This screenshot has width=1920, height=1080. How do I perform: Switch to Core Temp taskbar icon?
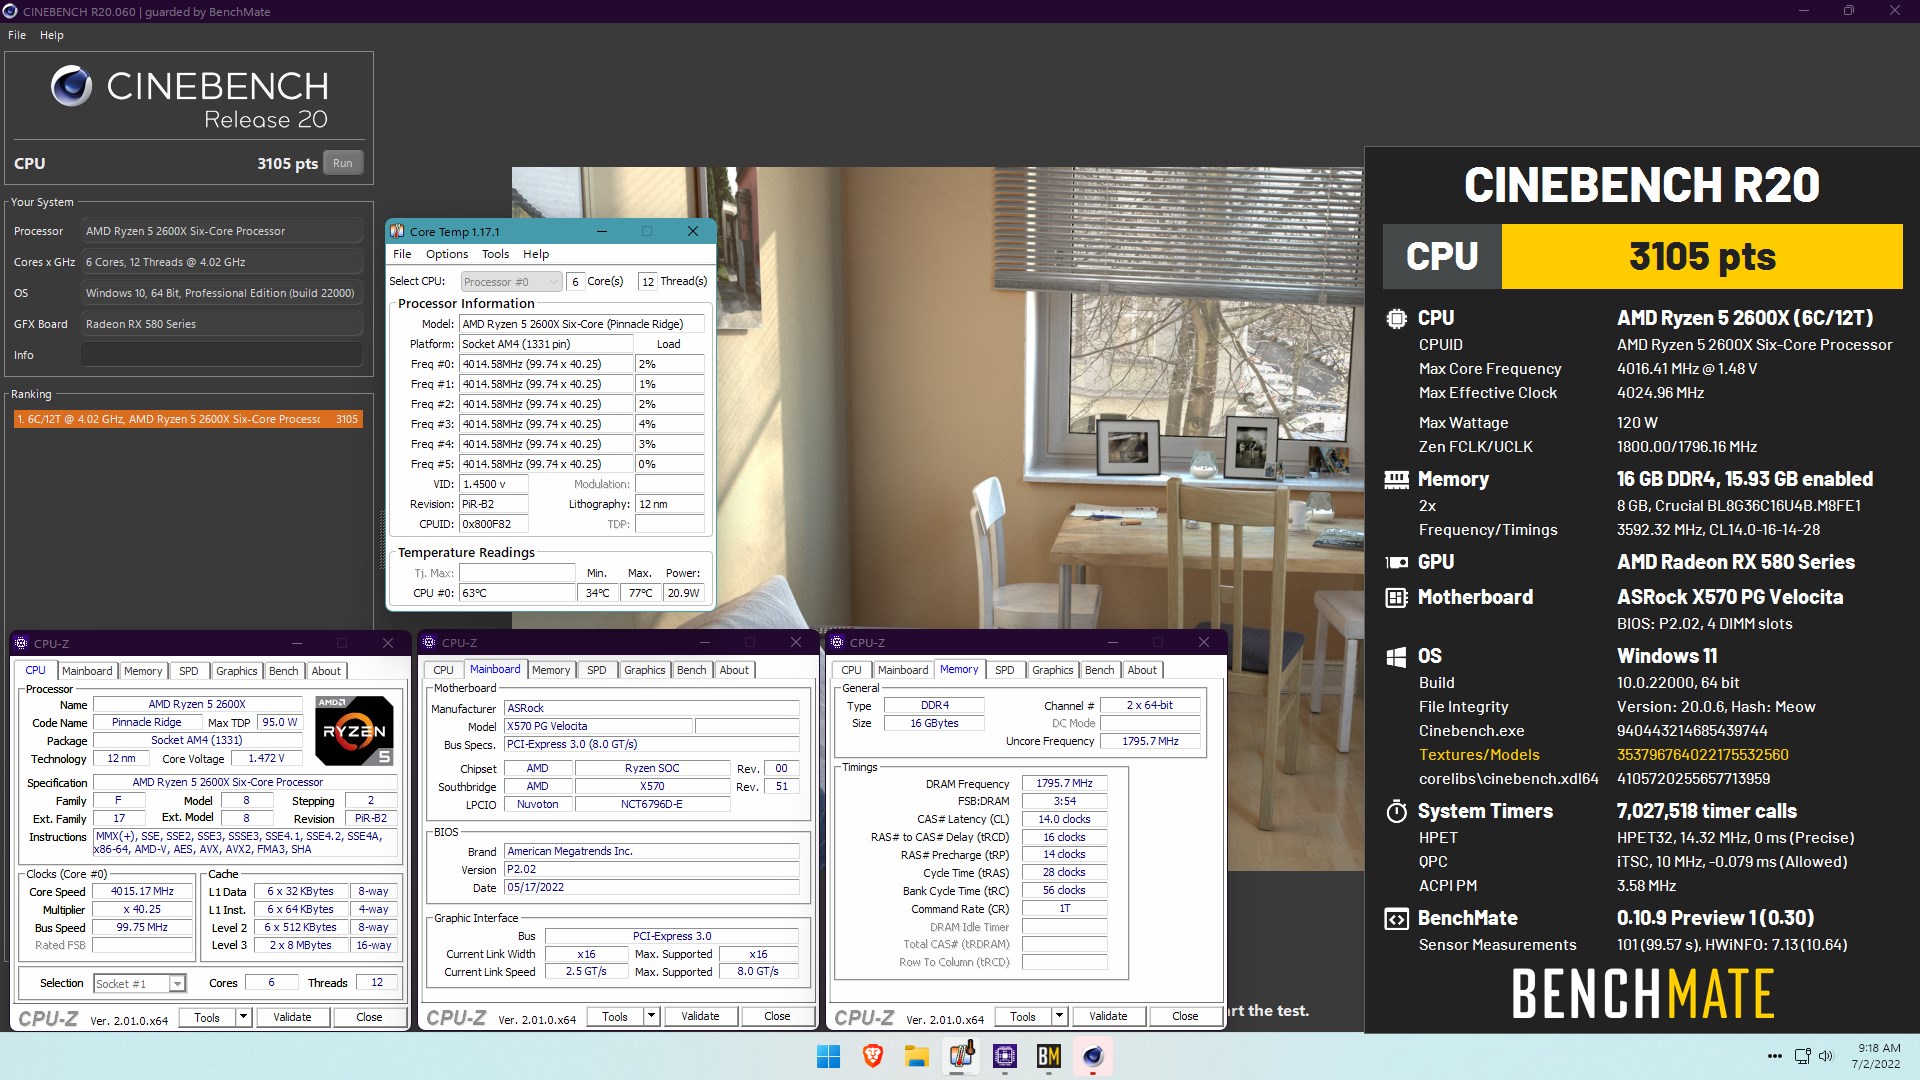[x=961, y=1056]
